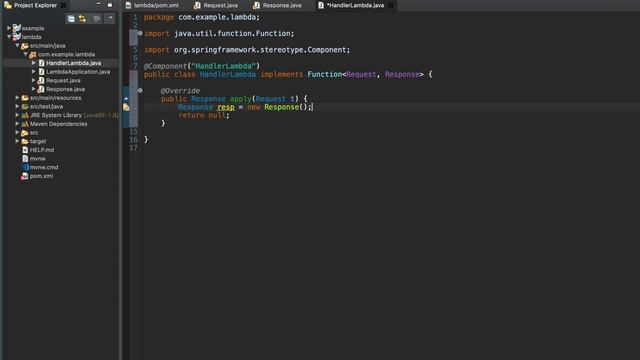Click line number 16 in the gutter

(133, 140)
